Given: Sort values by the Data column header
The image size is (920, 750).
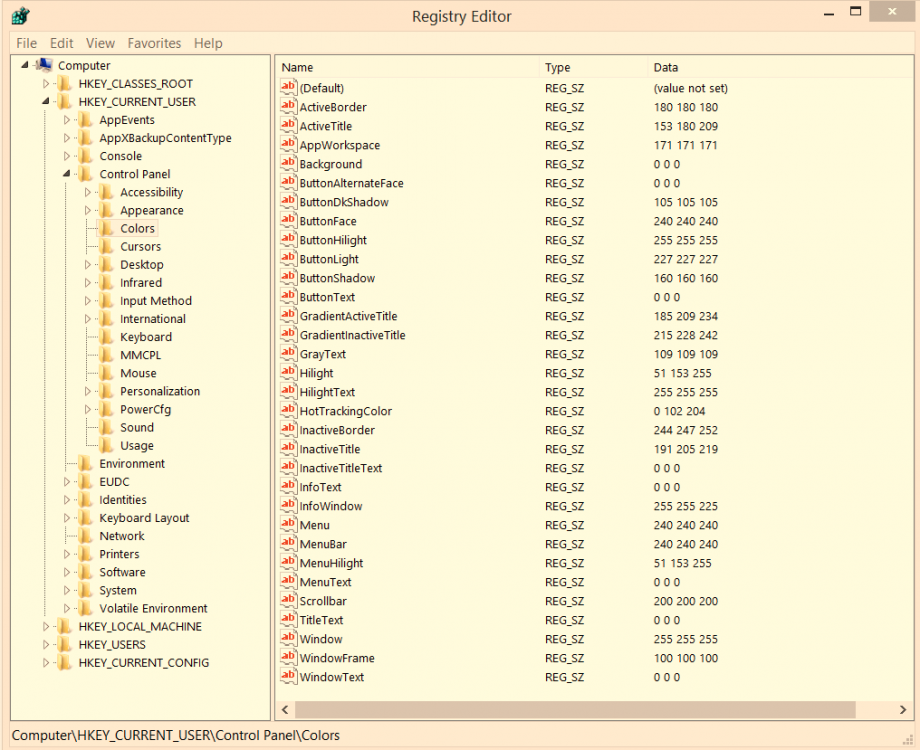Looking at the screenshot, I should (x=780, y=67).
